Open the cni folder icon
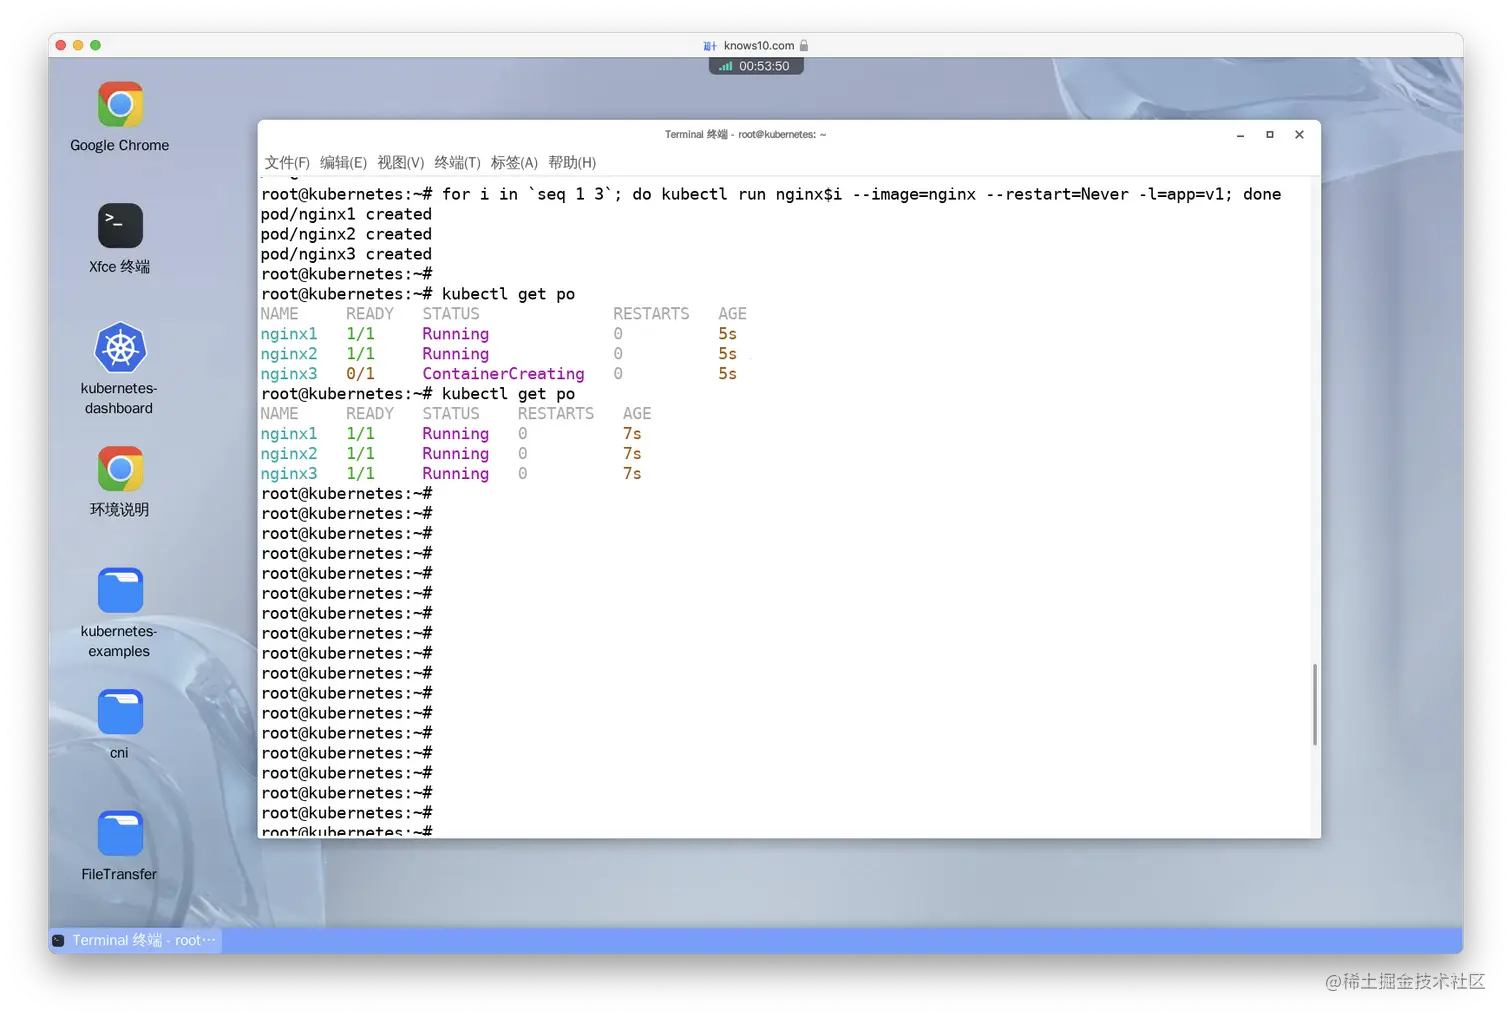 pyautogui.click(x=120, y=712)
